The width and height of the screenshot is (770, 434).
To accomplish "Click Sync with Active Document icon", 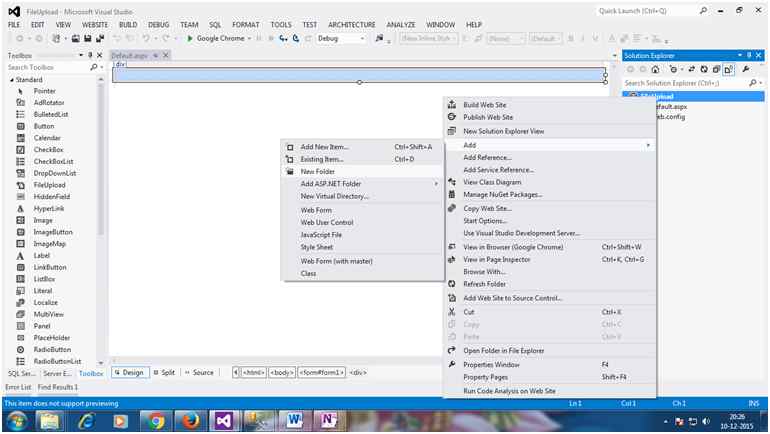I will 691,69.
